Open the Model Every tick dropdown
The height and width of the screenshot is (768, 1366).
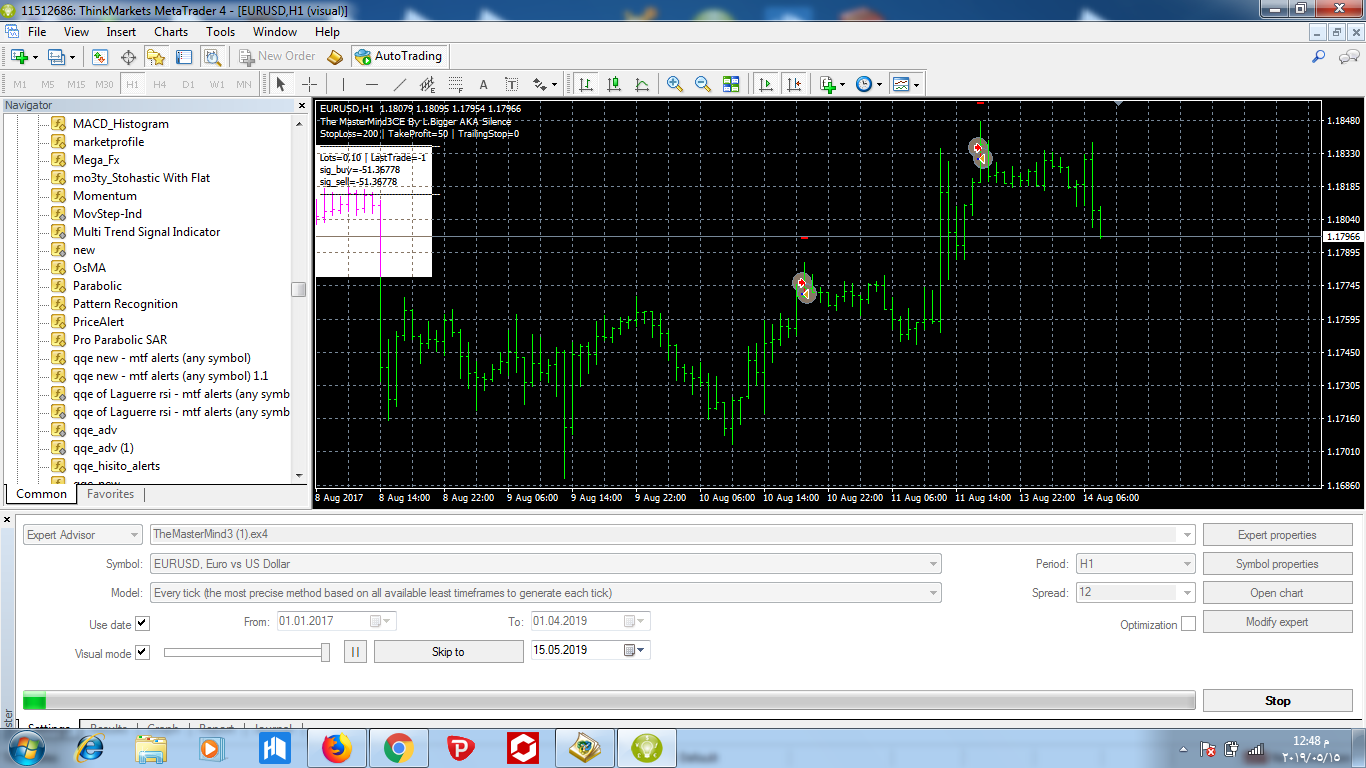(x=545, y=593)
